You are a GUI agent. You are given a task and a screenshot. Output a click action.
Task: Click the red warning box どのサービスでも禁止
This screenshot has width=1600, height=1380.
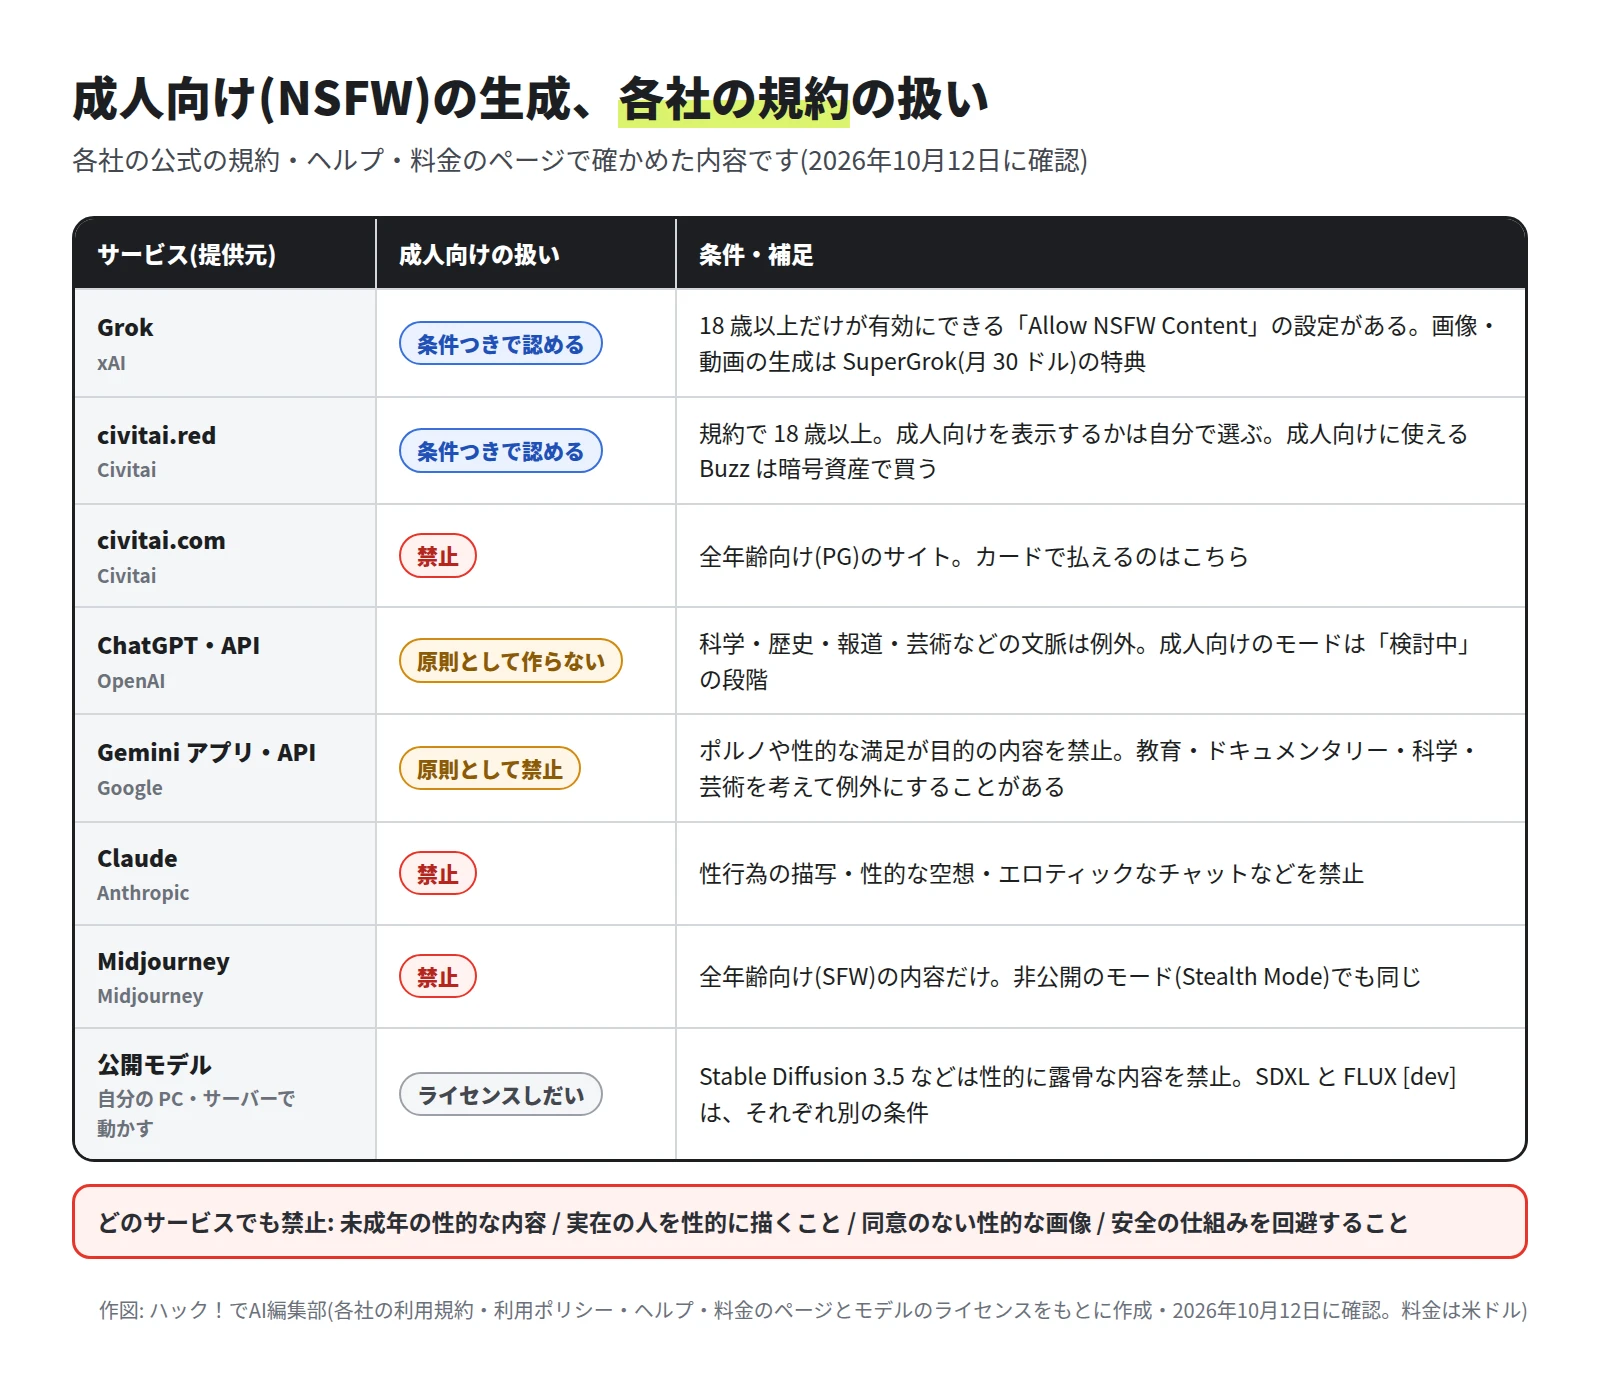point(799,1222)
